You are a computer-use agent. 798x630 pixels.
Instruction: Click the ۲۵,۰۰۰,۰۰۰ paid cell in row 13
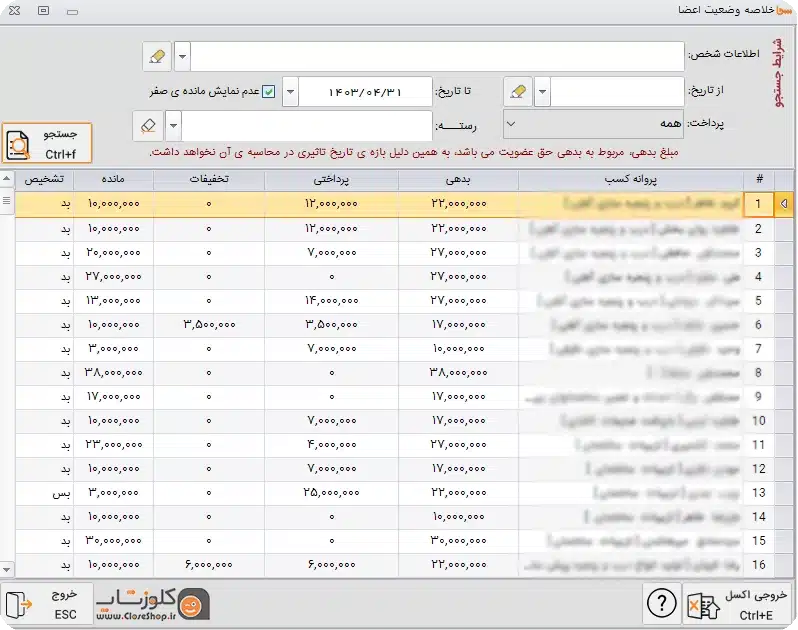point(331,493)
